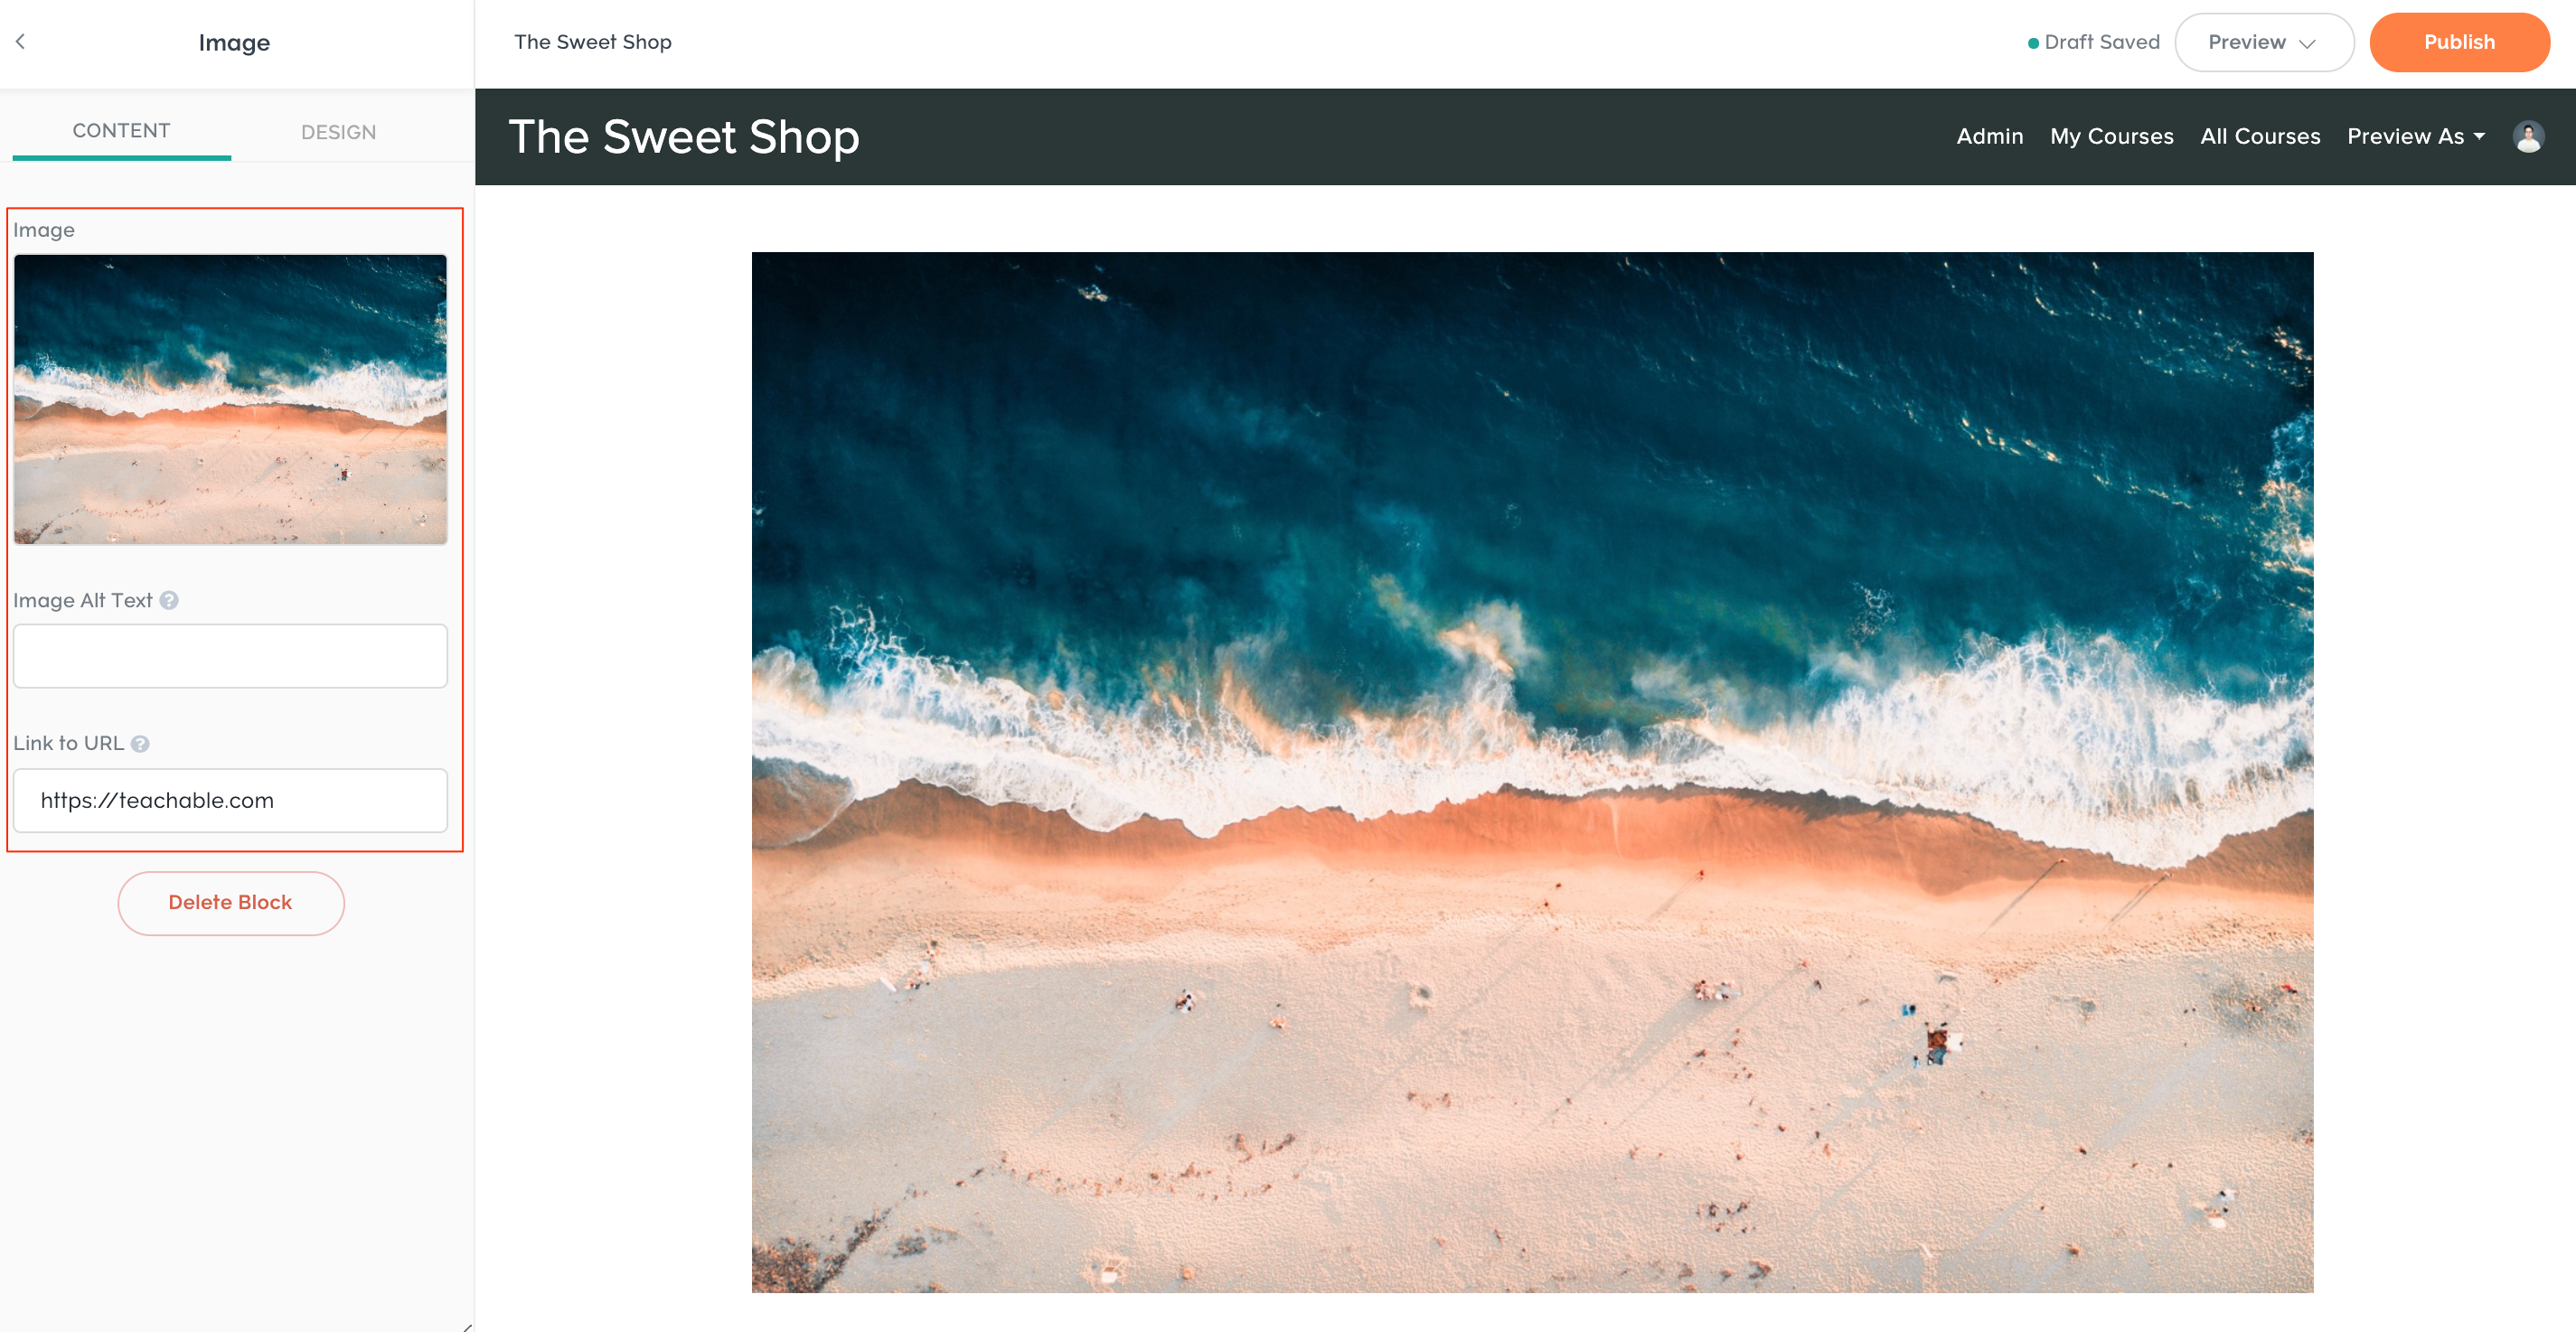Open the Admin navigation link
Screen dimensions: 2576x1332
1989,137
